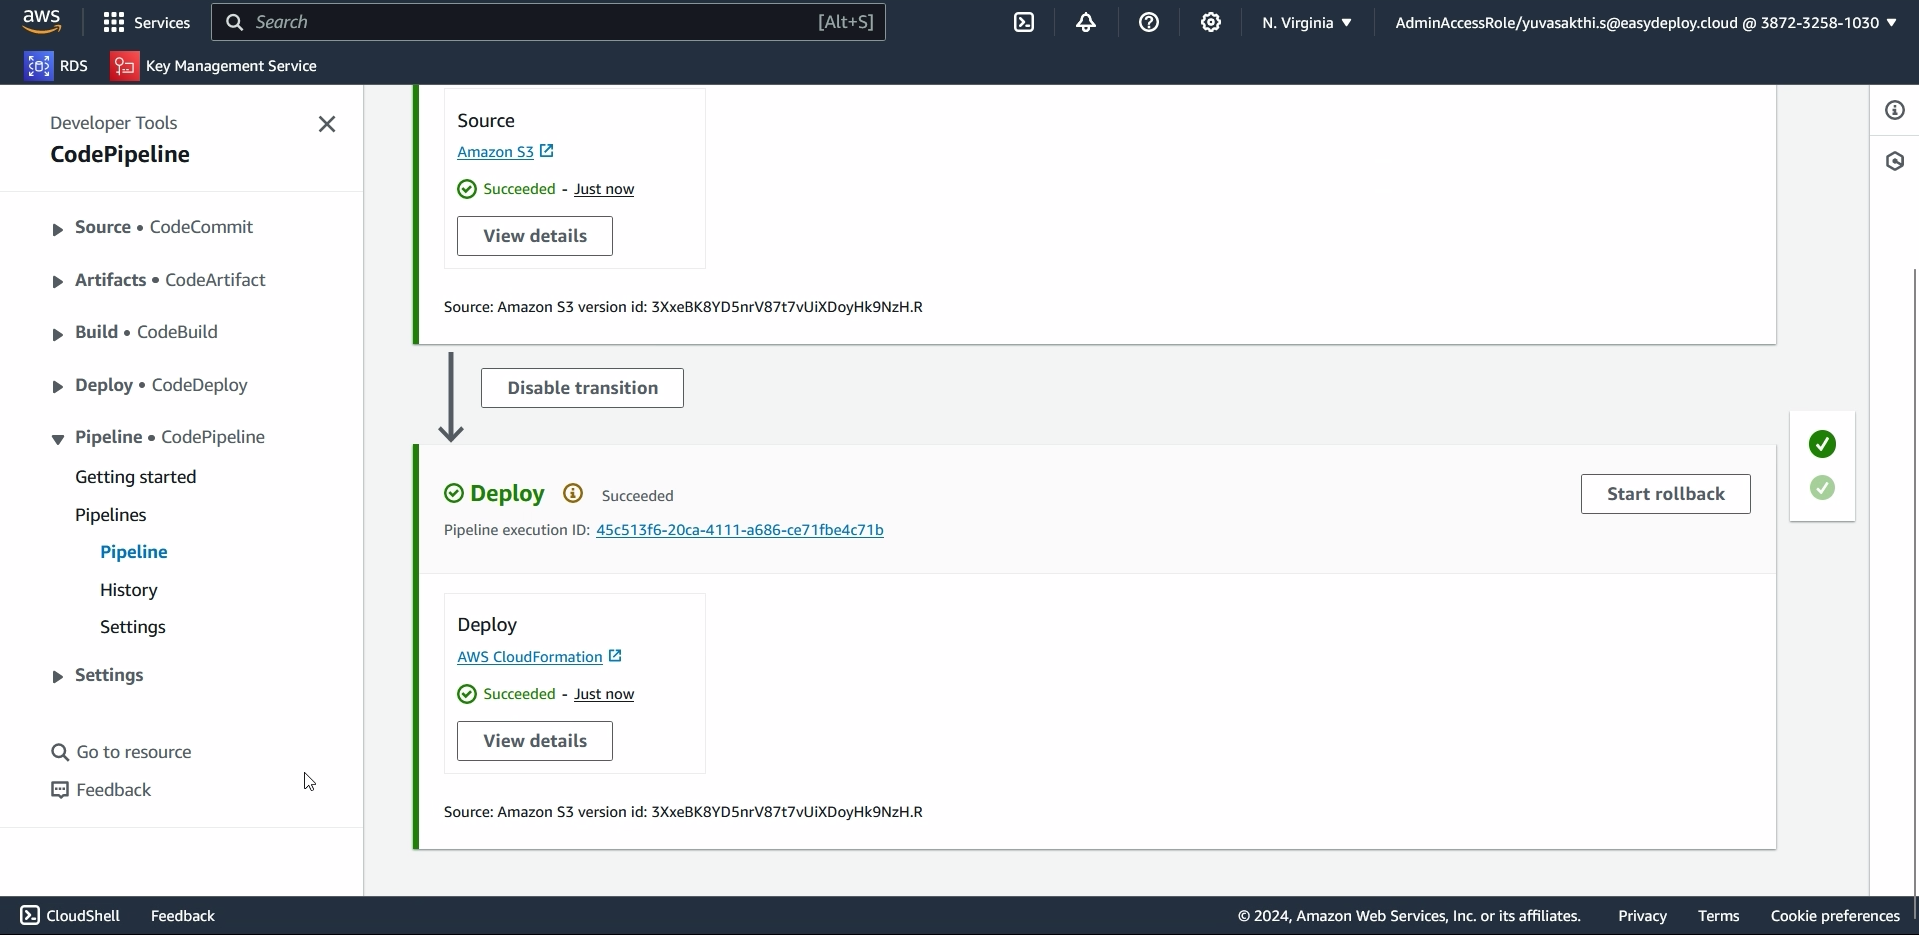Open Cookie preferences
The image size is (1919, 935).
click(x=1835, y=916)
